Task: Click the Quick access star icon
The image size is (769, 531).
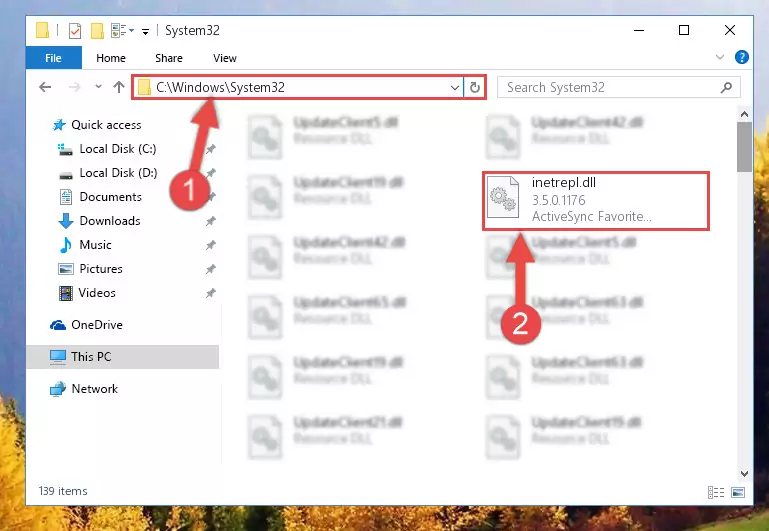Action: click(x=59, y=125)
